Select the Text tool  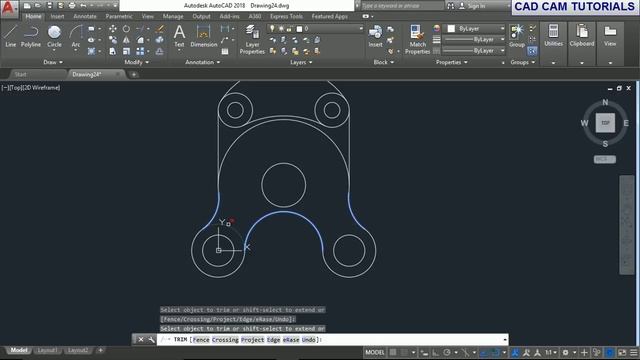click(179, 36)
